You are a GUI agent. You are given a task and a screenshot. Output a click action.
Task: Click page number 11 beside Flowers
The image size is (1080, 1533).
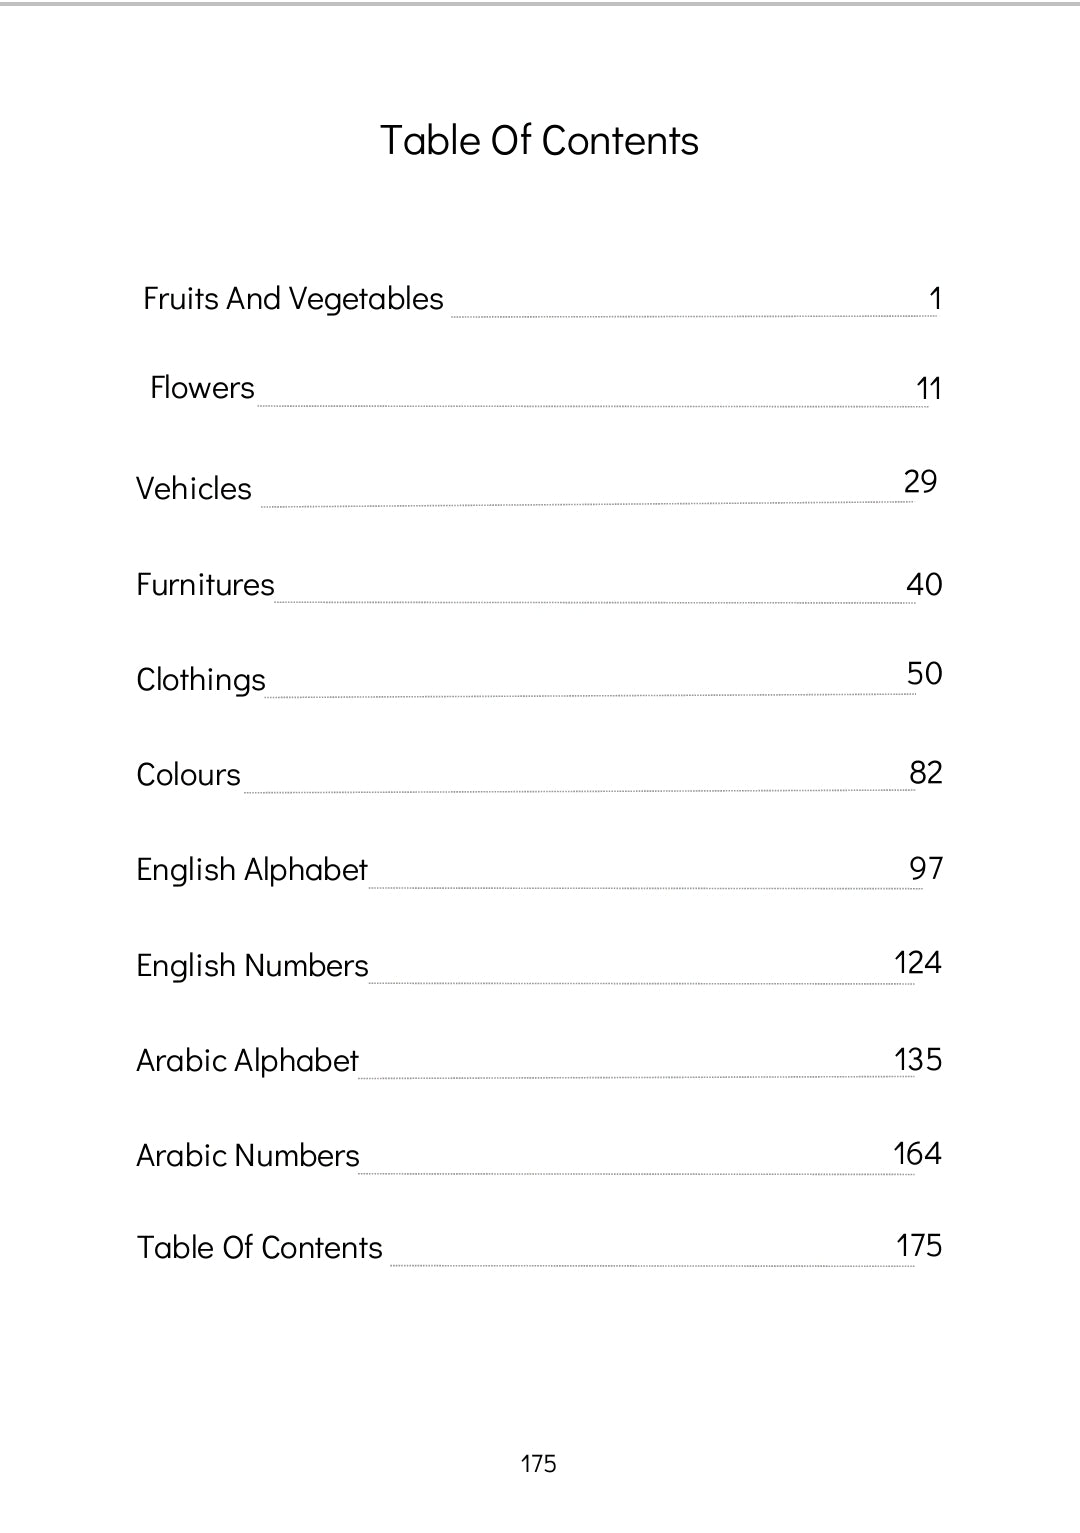click(929, 389)
